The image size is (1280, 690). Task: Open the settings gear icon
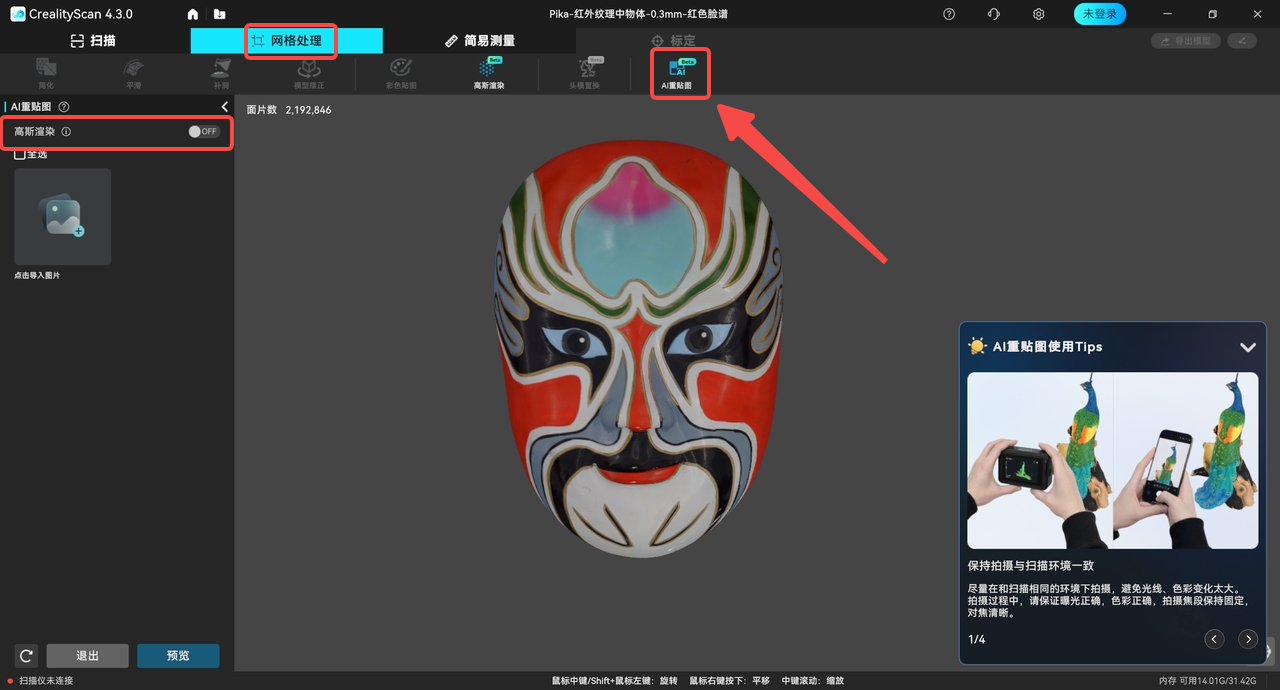tap(1039, 14)
